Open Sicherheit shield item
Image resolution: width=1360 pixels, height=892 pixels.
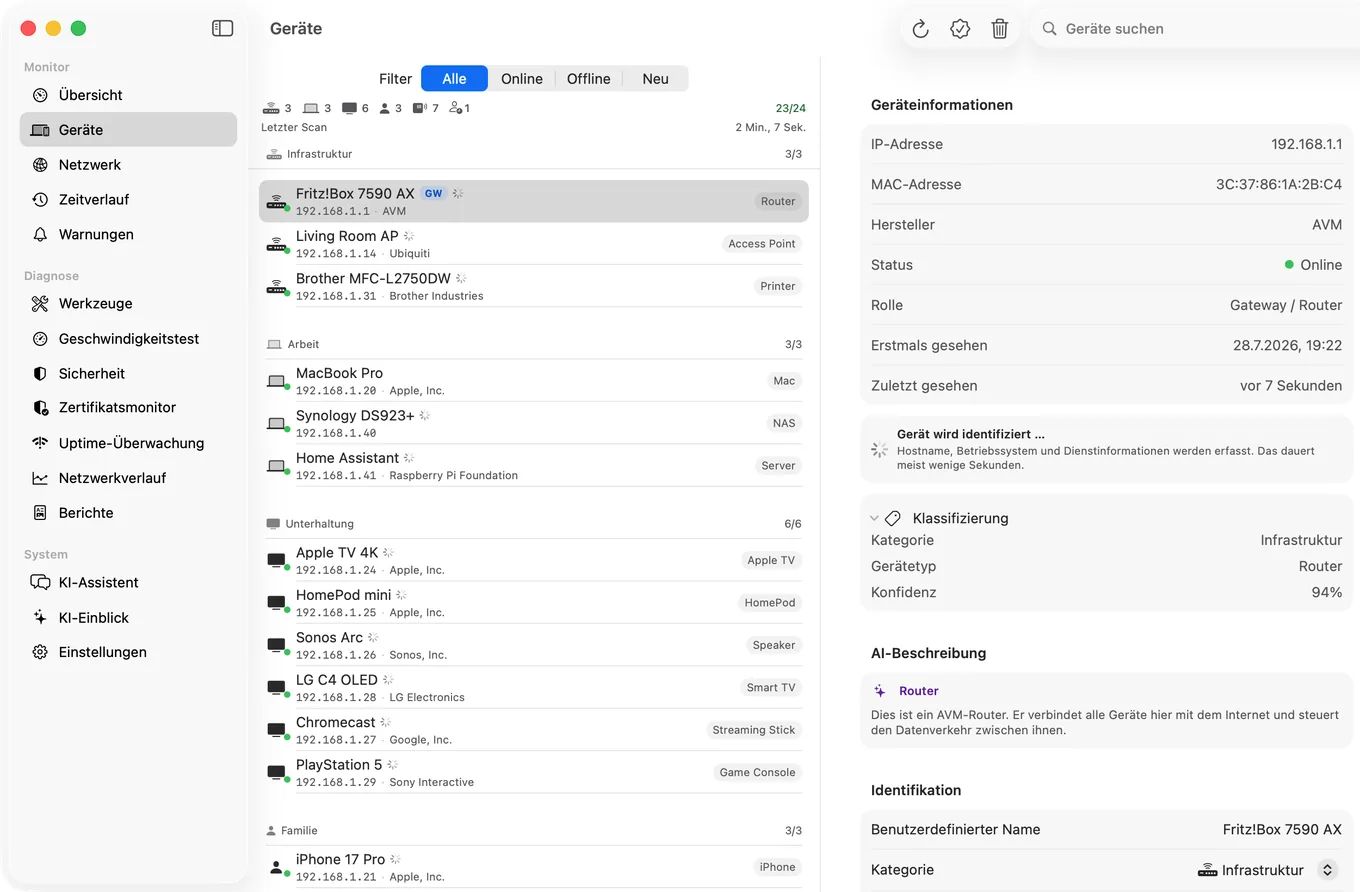click(128, 374)
